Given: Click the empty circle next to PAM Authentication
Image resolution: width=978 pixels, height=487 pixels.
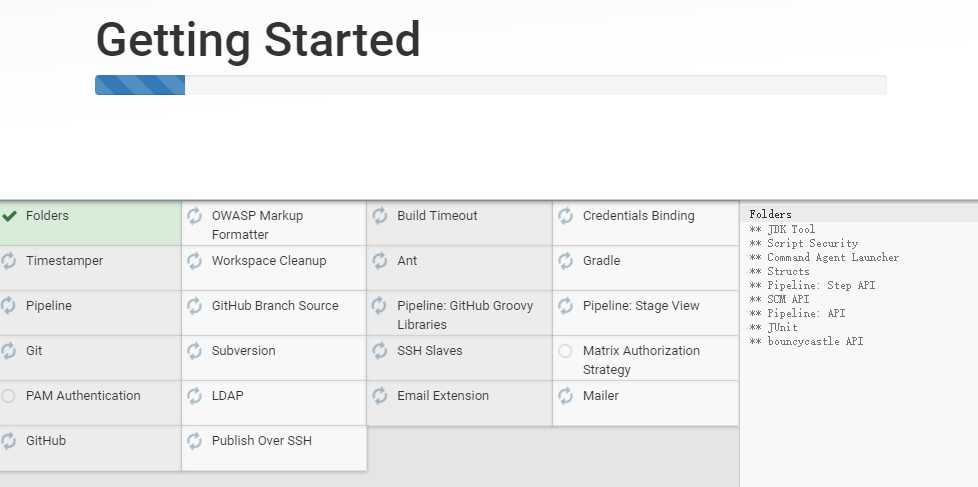Looking at the screenshot, I should click(8, 396).
